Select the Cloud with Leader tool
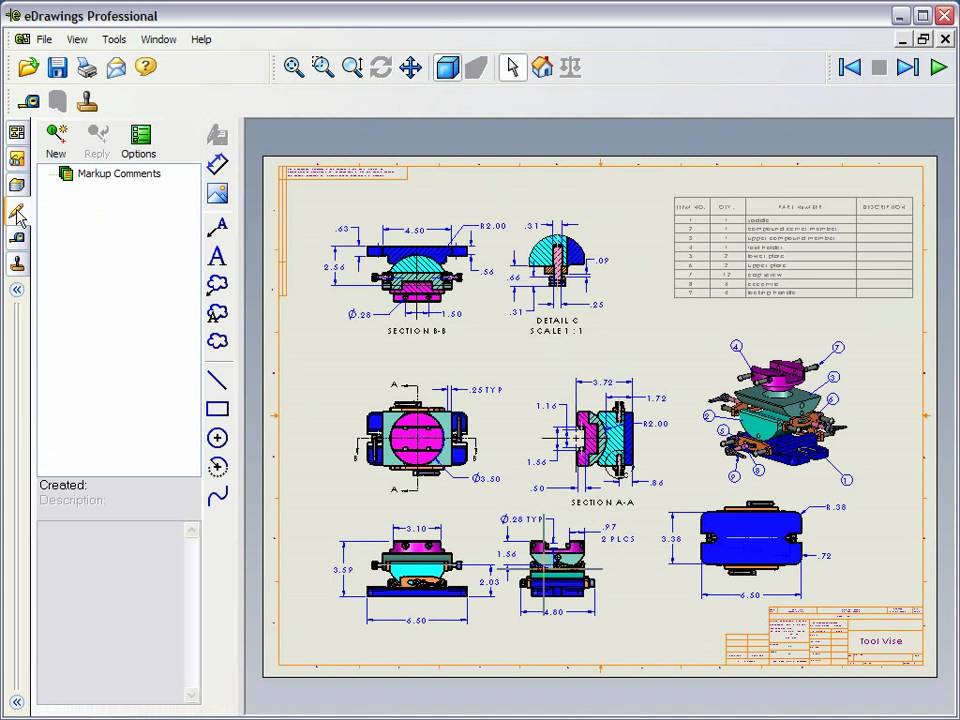This screenshot has width=960, height=720. [217, 284]
